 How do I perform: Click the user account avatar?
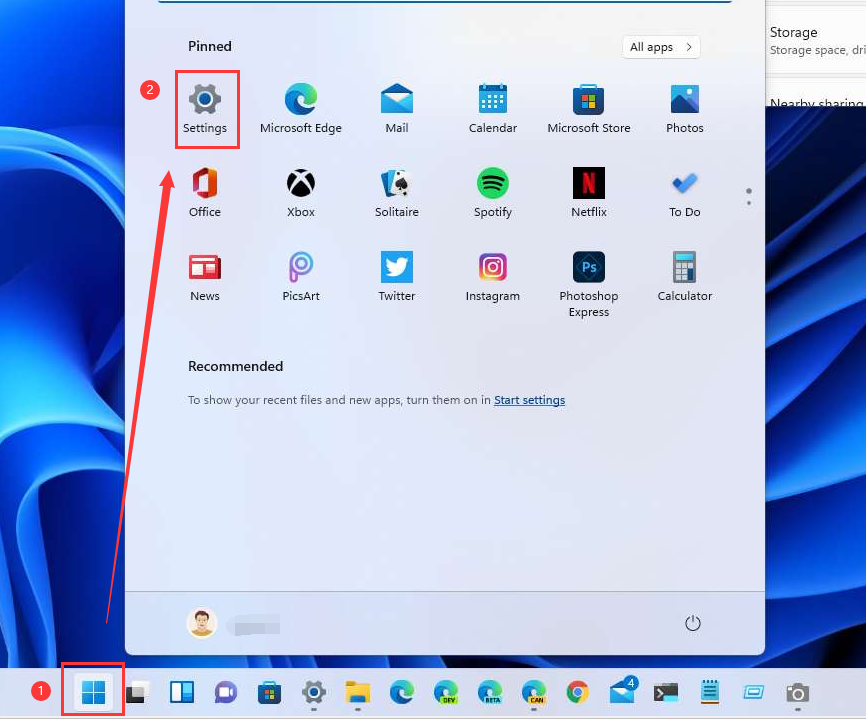click(202, 623)
